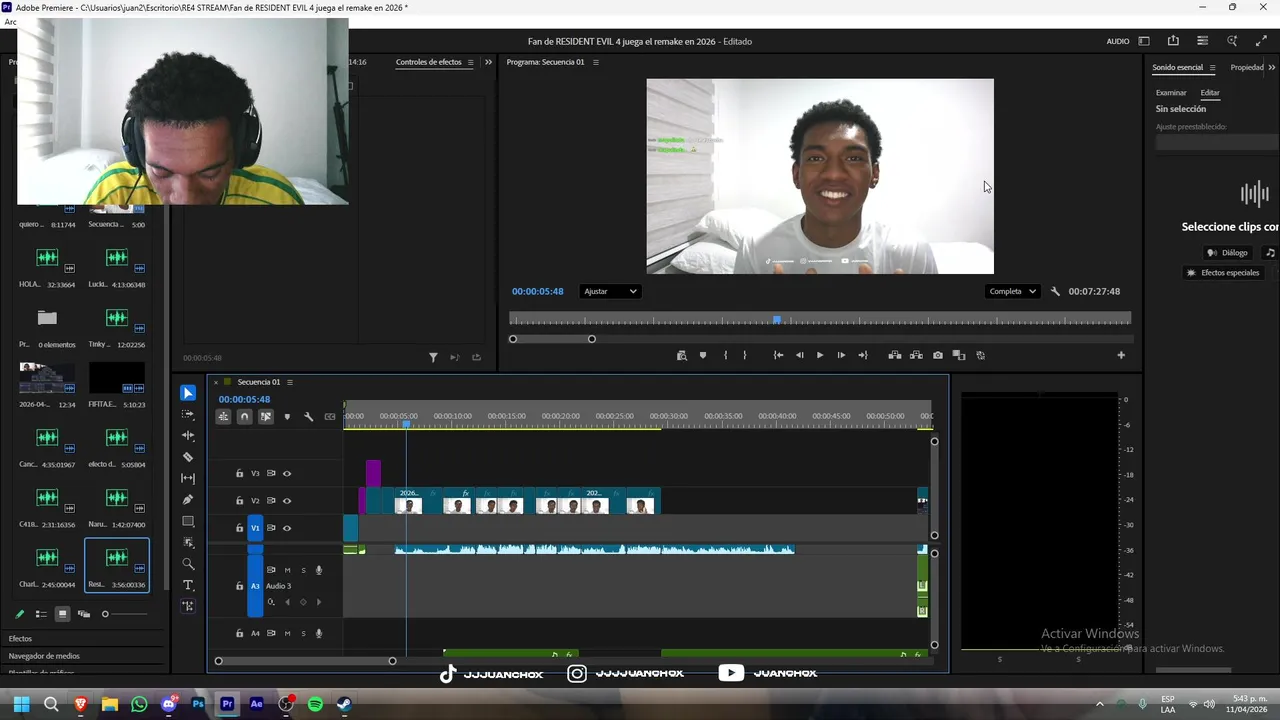Open Quick Export share icon
Viewport: 1280px width, 720px height.
tap(1173, 41)
